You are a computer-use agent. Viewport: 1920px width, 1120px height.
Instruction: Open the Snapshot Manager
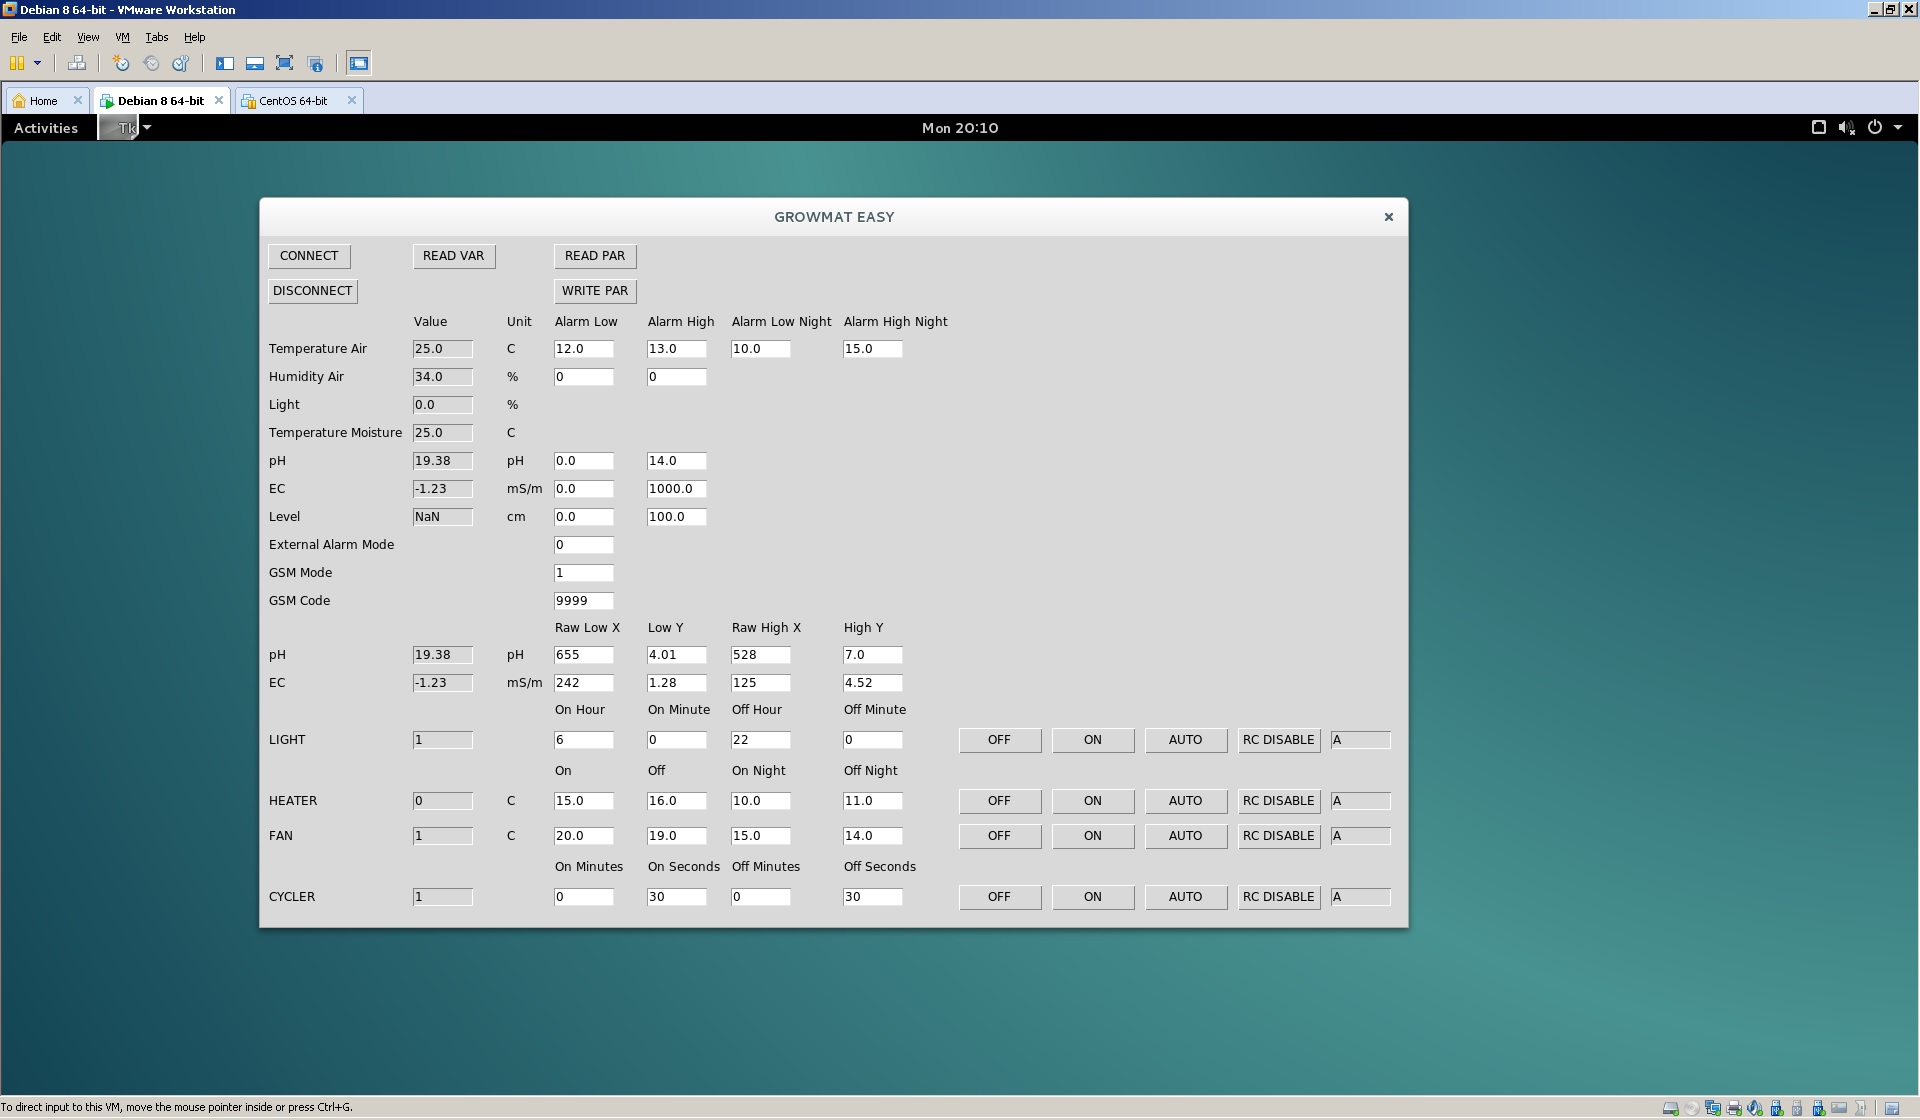pyautogui.click(x=181, y=63)
